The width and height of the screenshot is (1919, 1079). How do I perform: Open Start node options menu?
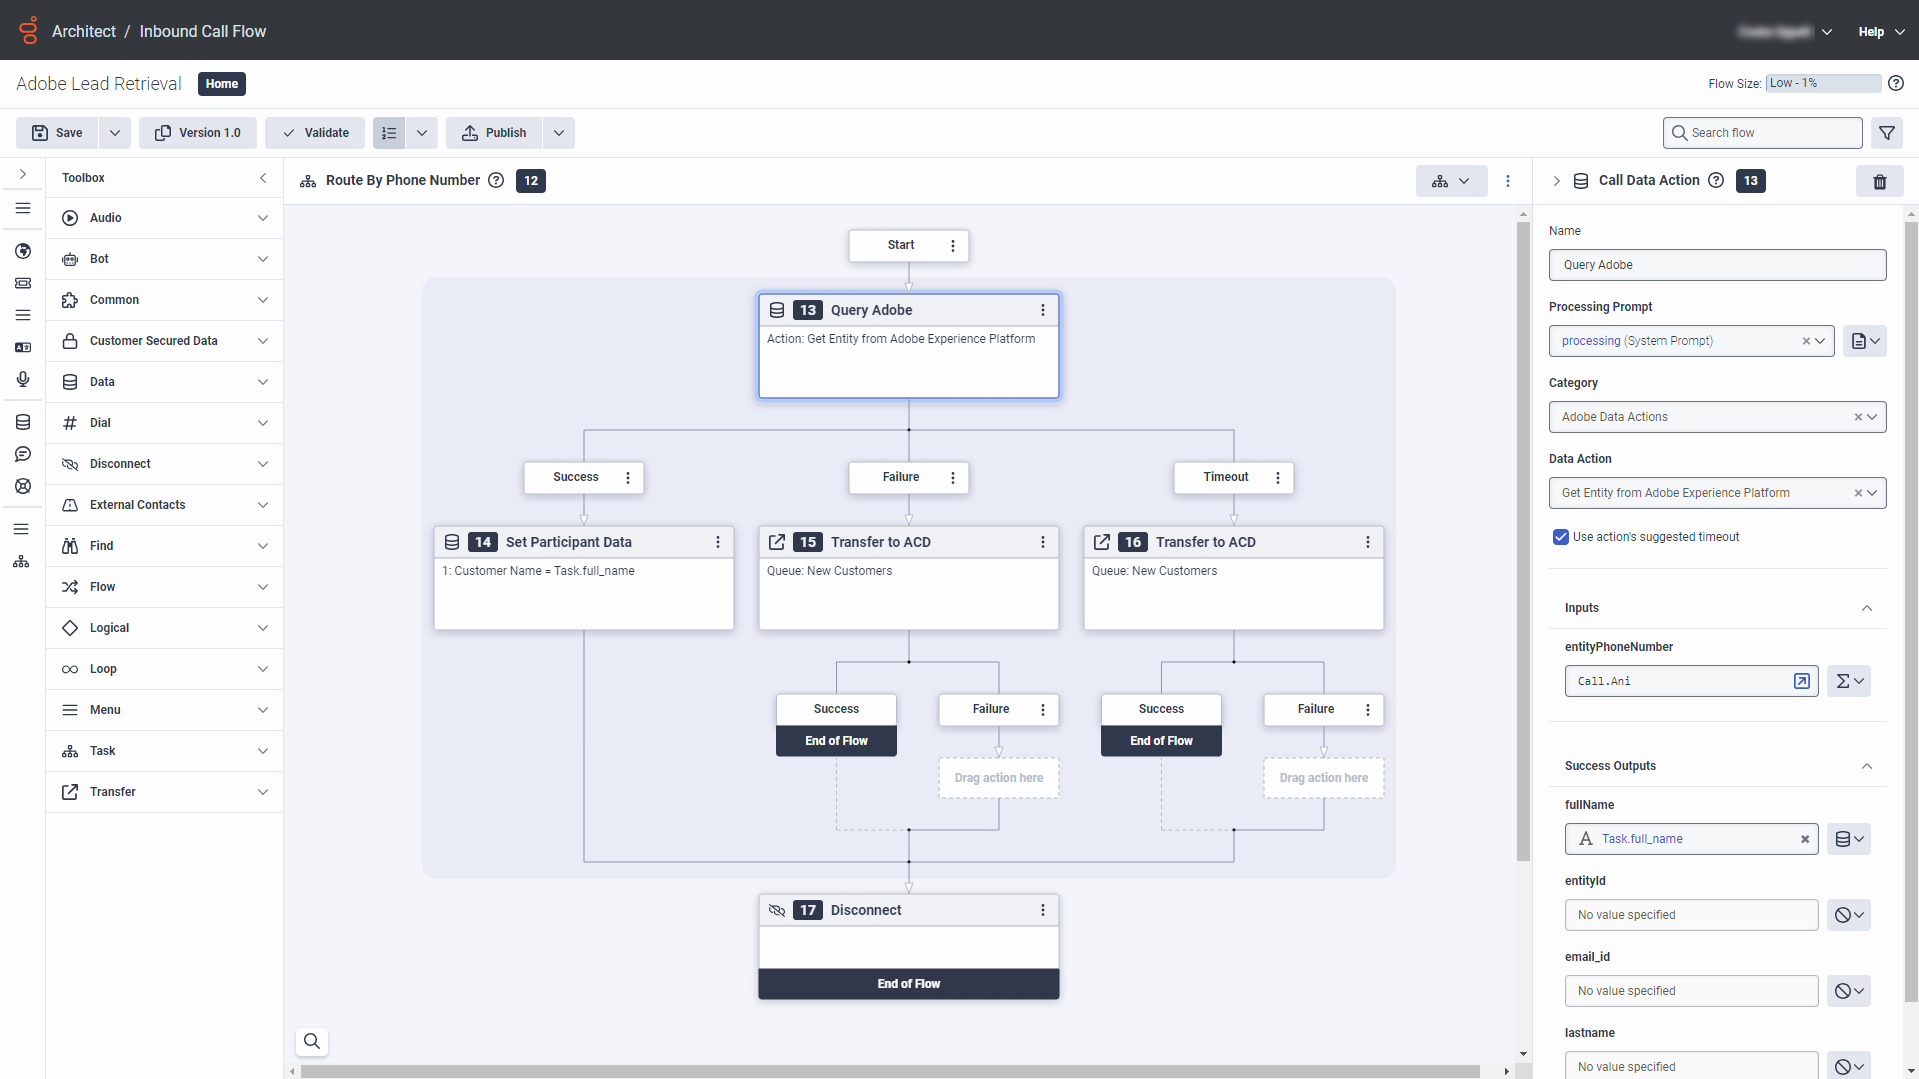(x=953, y=245)
